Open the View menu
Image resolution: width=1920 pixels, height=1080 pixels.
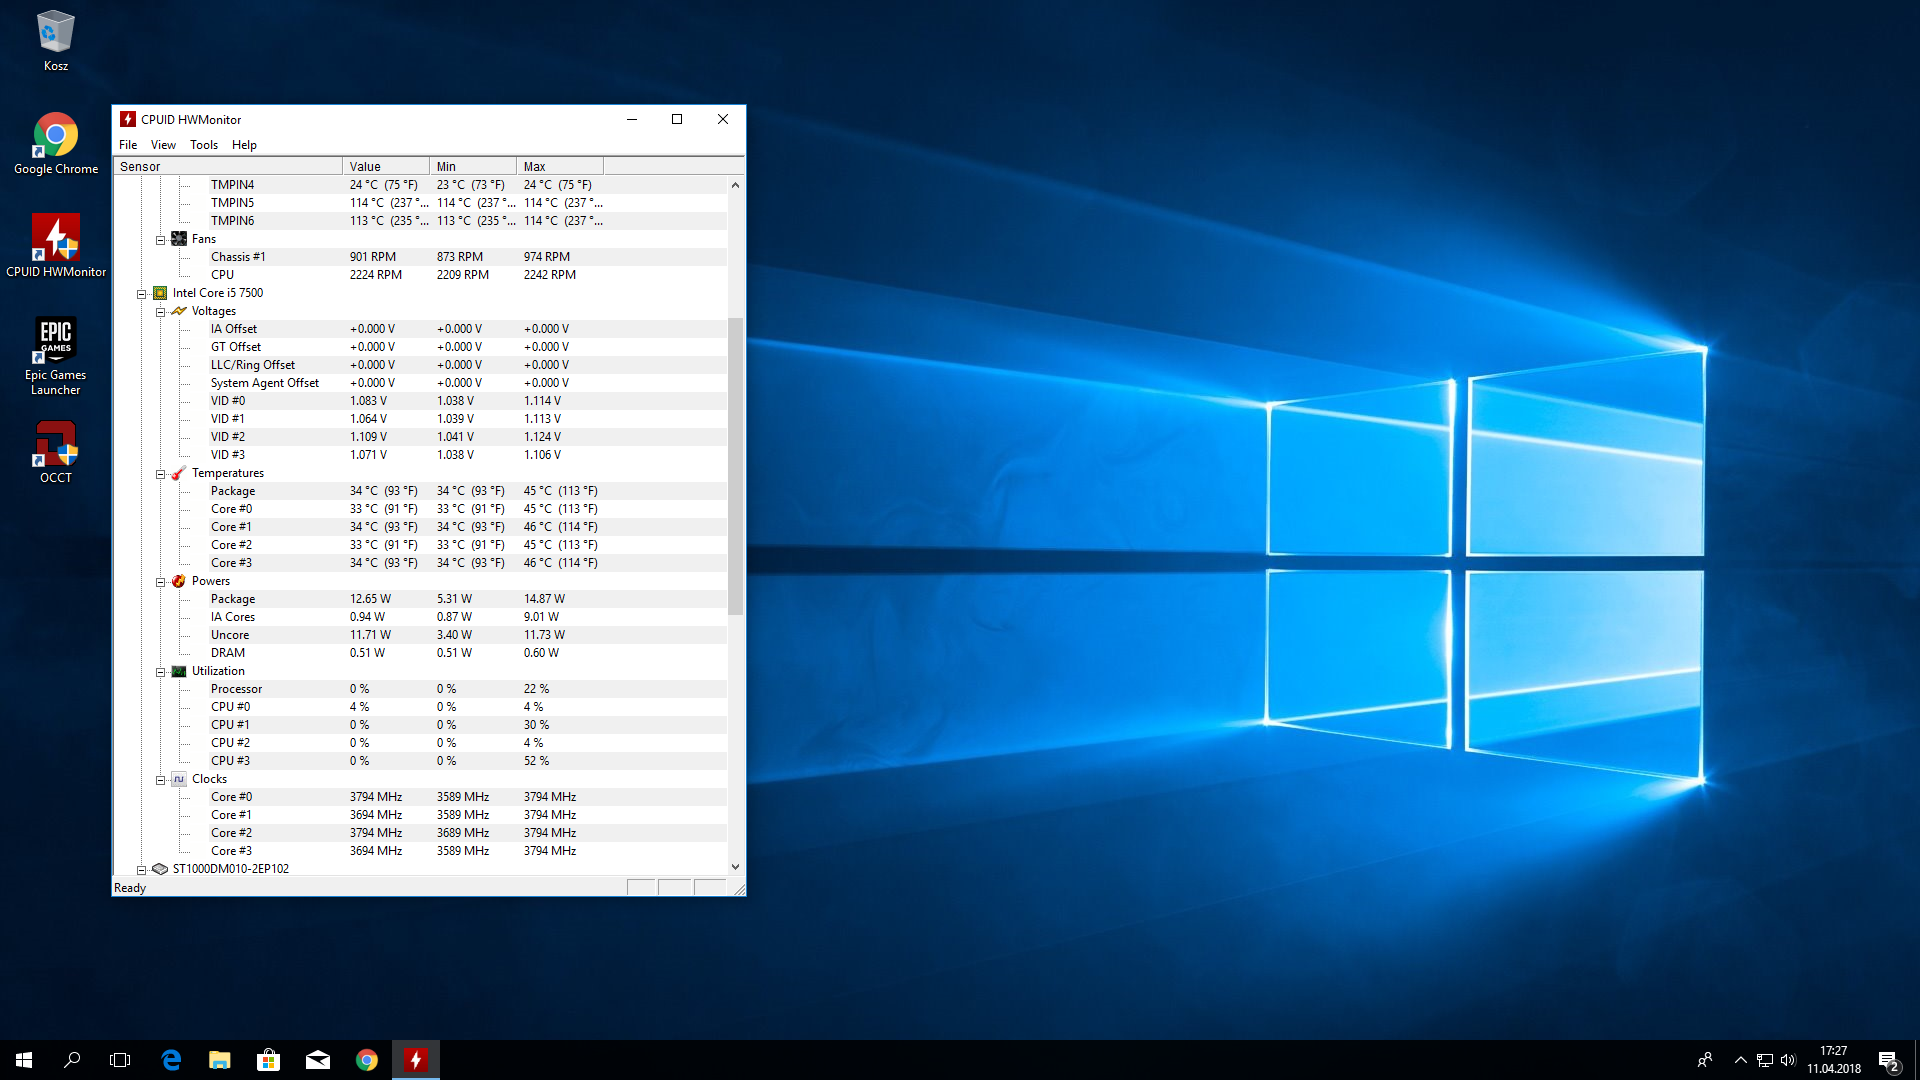click(x=163, y=145)
